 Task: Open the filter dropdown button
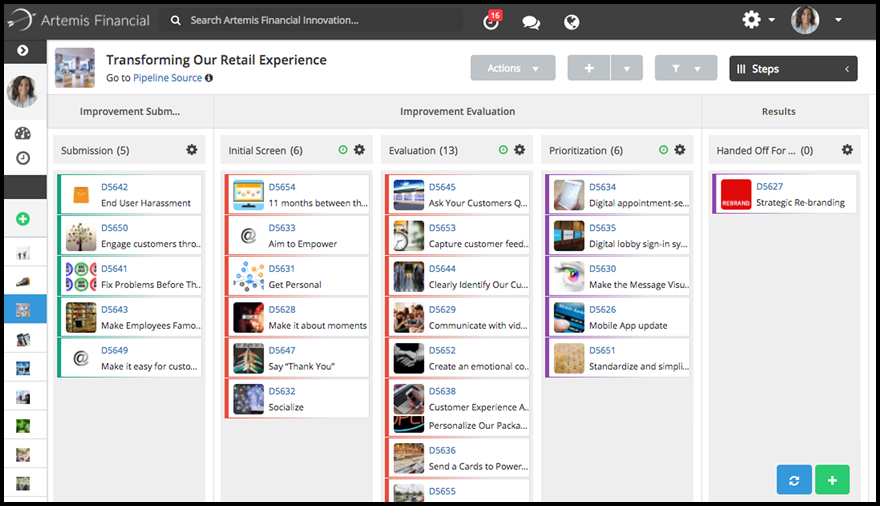coord(685,68)
